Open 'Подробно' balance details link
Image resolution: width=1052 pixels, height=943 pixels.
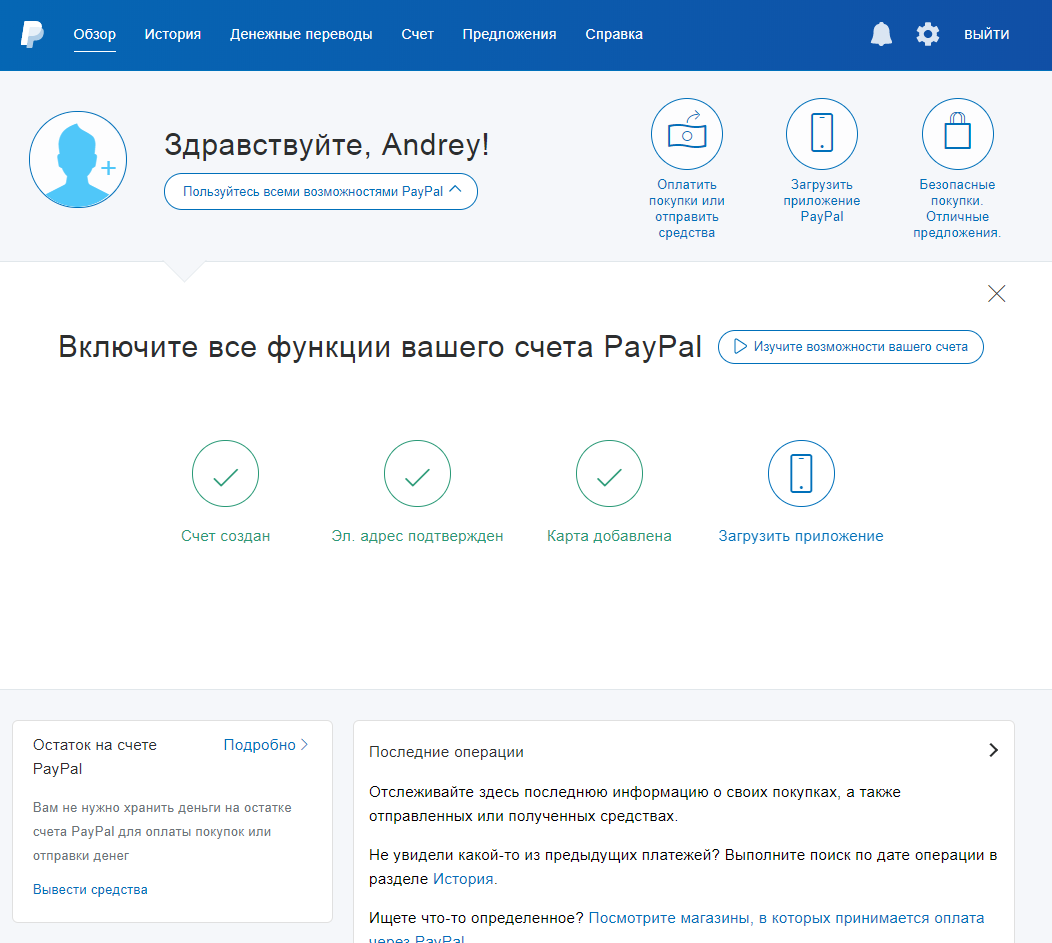click(266, 745)
